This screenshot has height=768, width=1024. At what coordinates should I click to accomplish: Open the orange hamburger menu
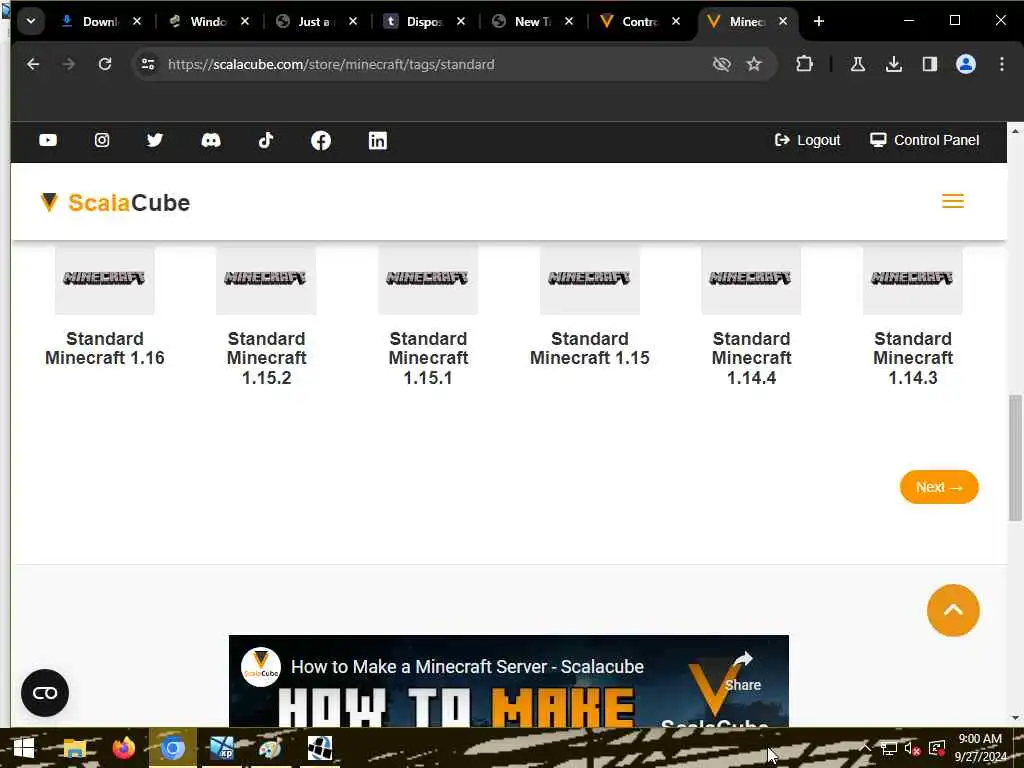(953, 201)
